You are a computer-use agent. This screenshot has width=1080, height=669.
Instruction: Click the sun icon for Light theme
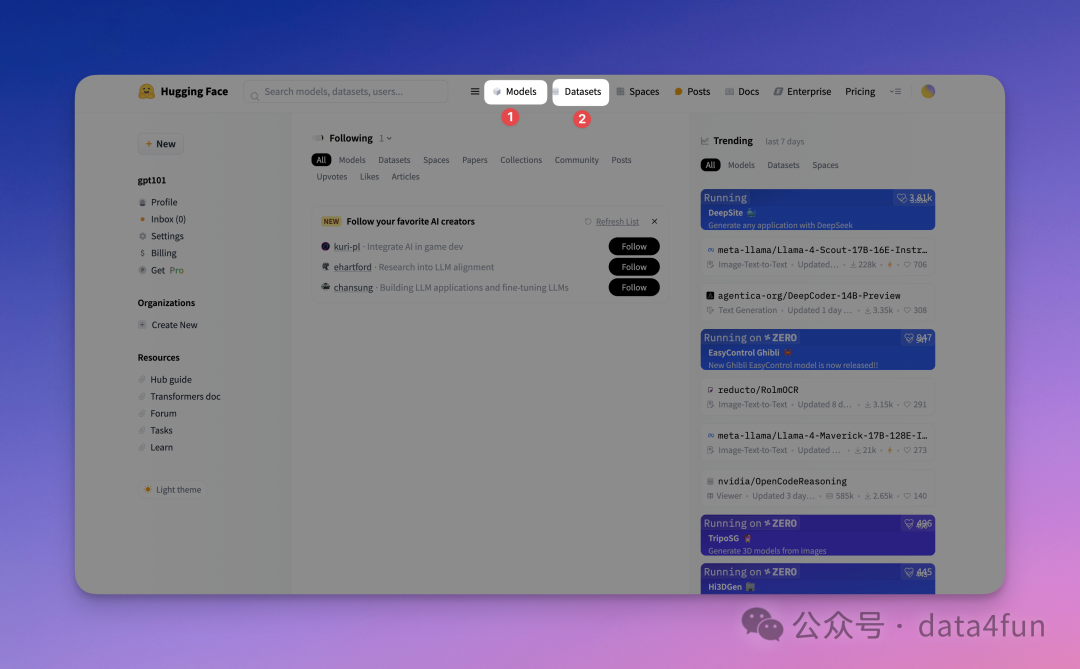click(x=147, y=489)
